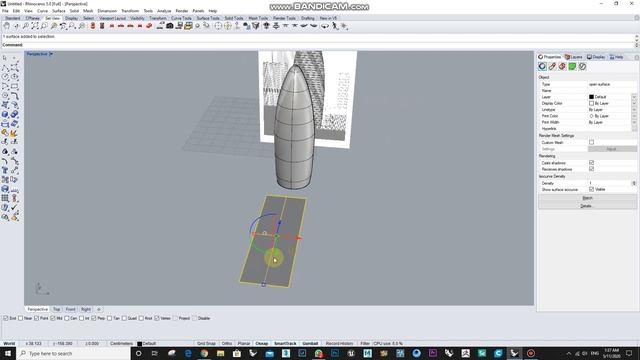640x360 pixels.
Task: Toggle Gumball in the status bar
Action: coord(310,344)
